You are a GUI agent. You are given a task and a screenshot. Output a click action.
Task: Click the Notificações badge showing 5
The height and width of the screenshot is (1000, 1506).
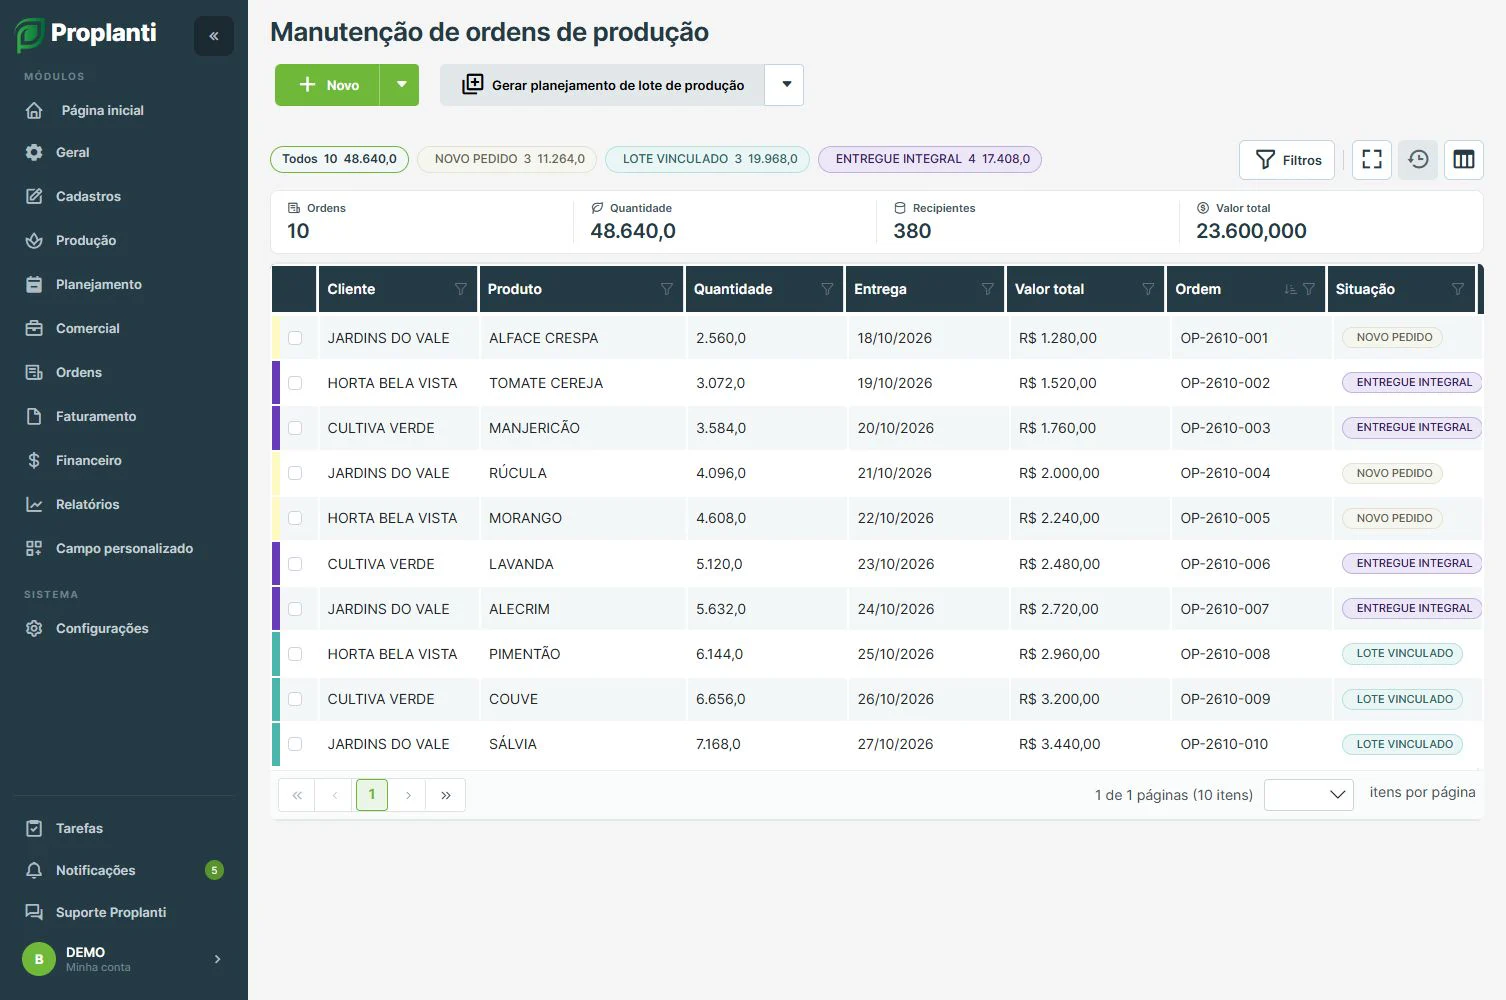(214, 870)
